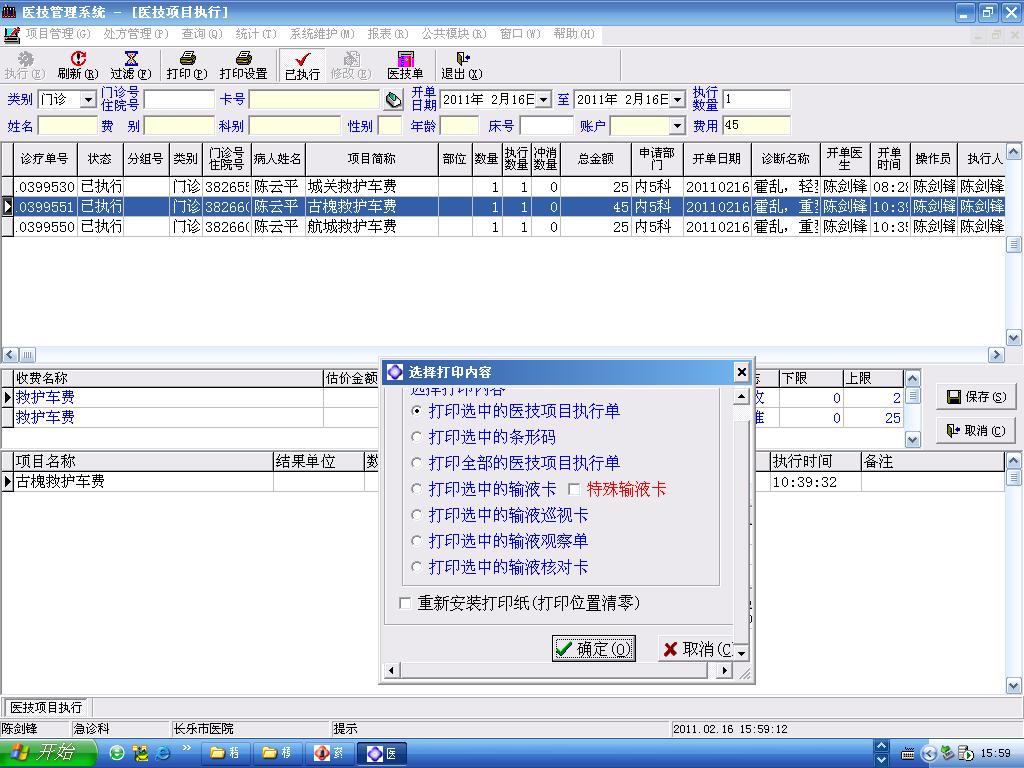Click the 保存 save button

[x=976, y=396]
